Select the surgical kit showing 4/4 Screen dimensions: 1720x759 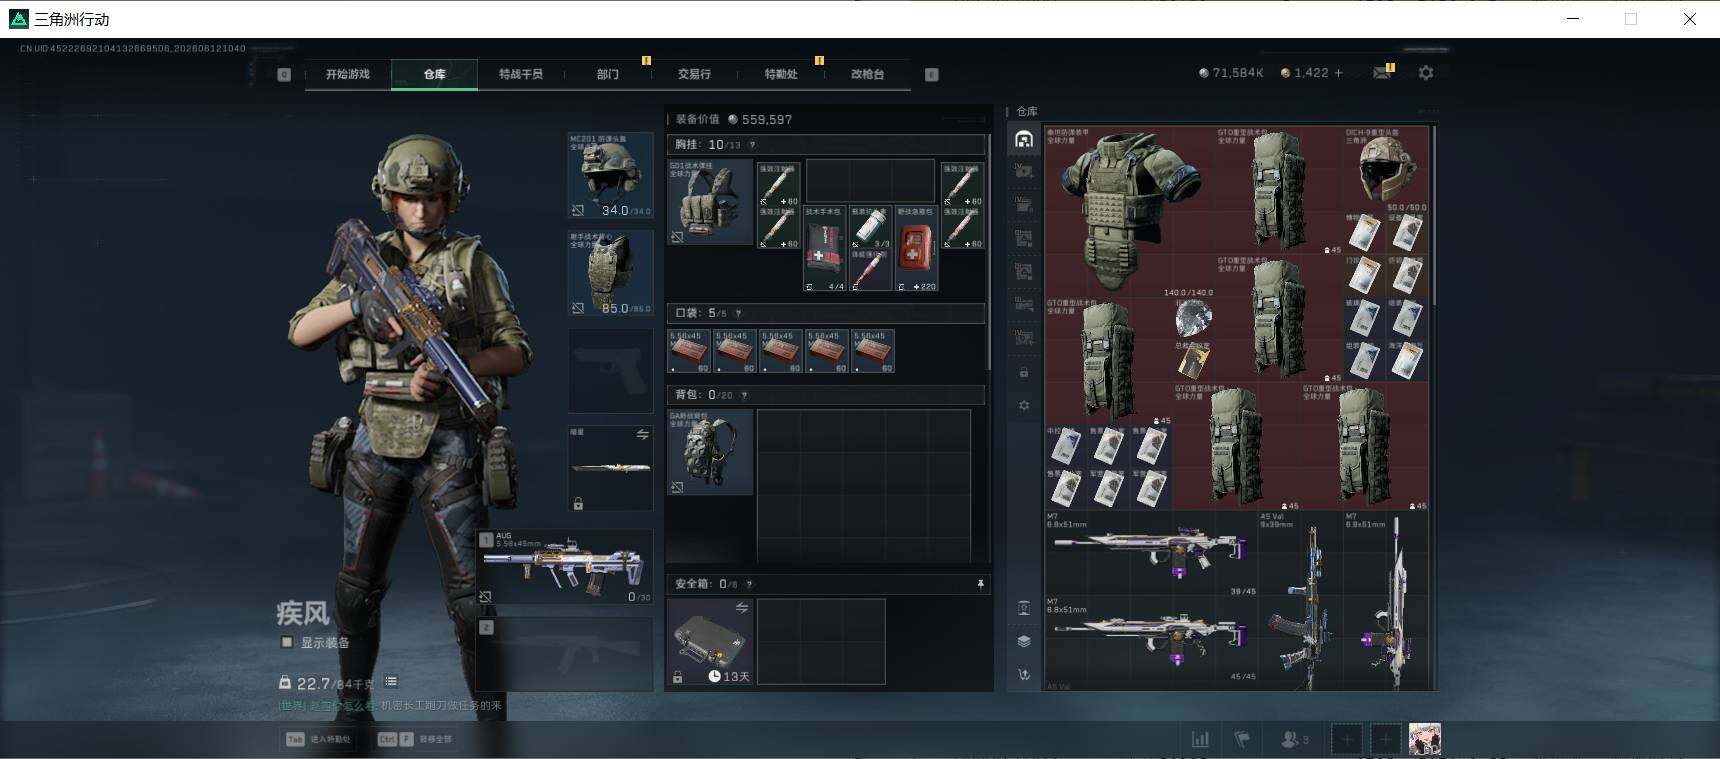tap(826, 249)
